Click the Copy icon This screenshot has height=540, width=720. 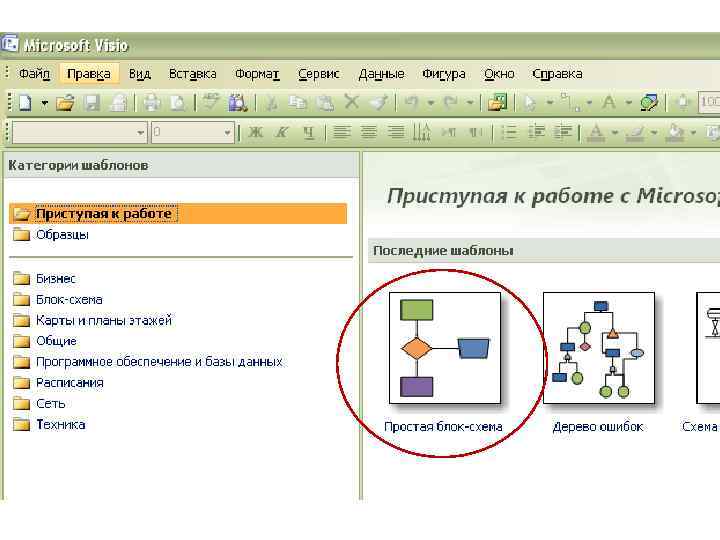(298, 103)
